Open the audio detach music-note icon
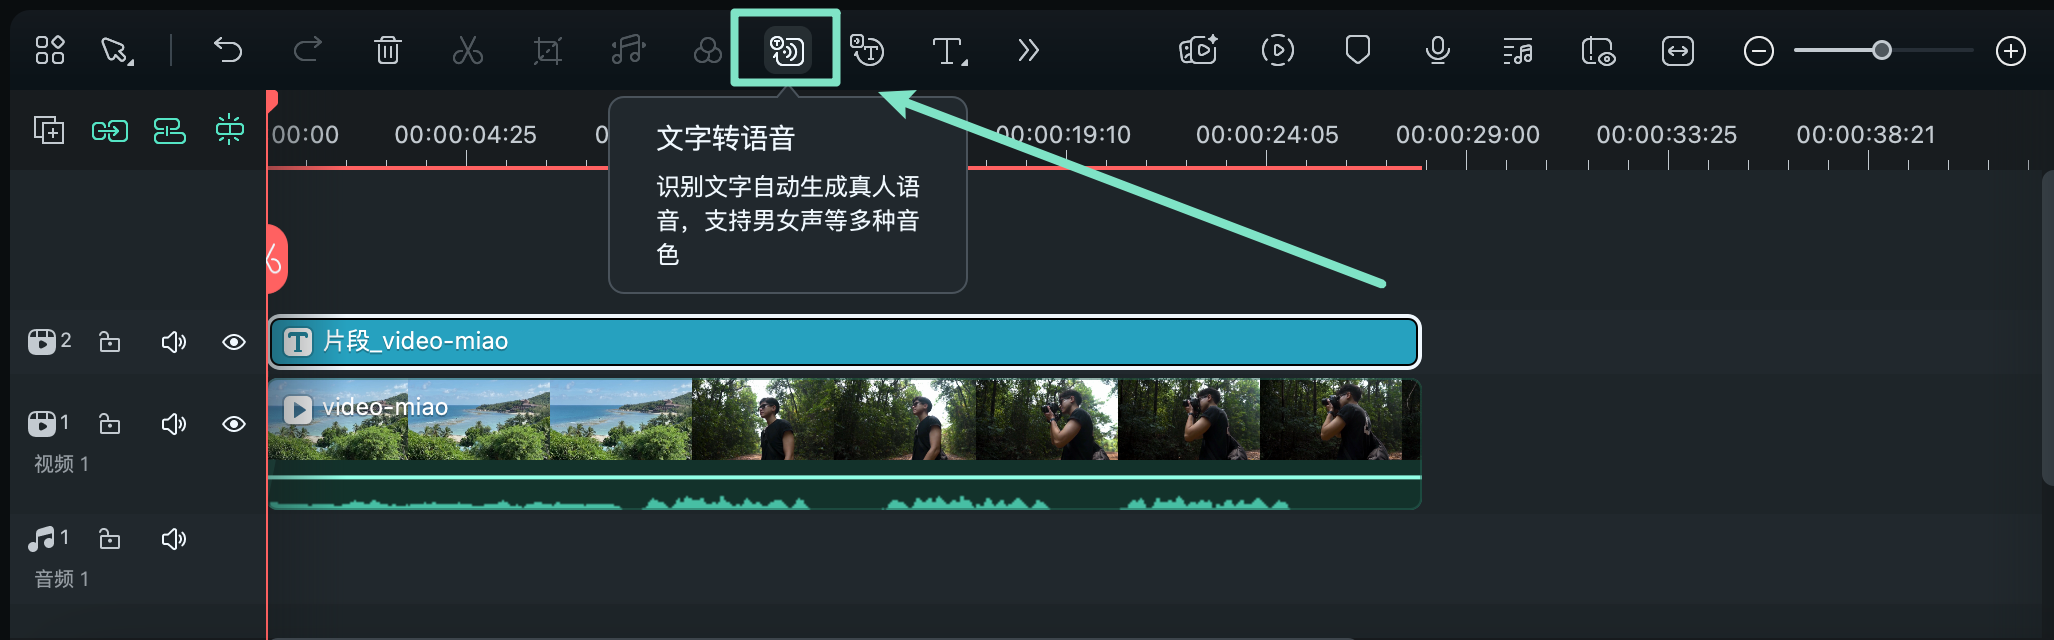The image size is (2054, 640). click(628, 50)
